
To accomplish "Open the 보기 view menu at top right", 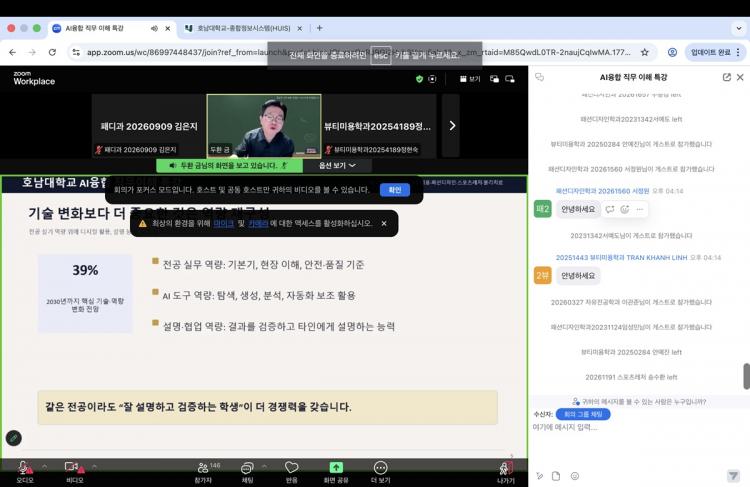I will click(469, 78).
